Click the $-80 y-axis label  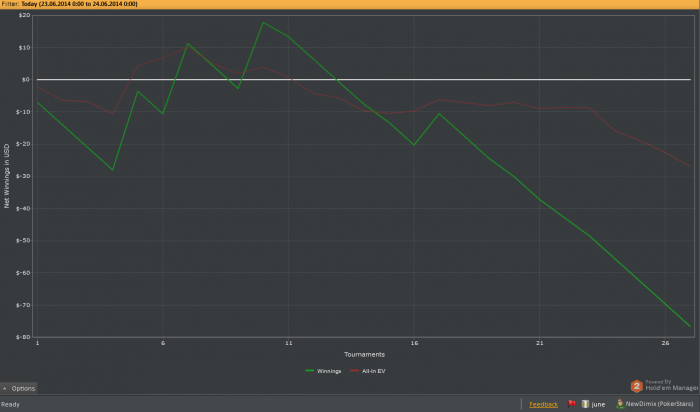23,337
